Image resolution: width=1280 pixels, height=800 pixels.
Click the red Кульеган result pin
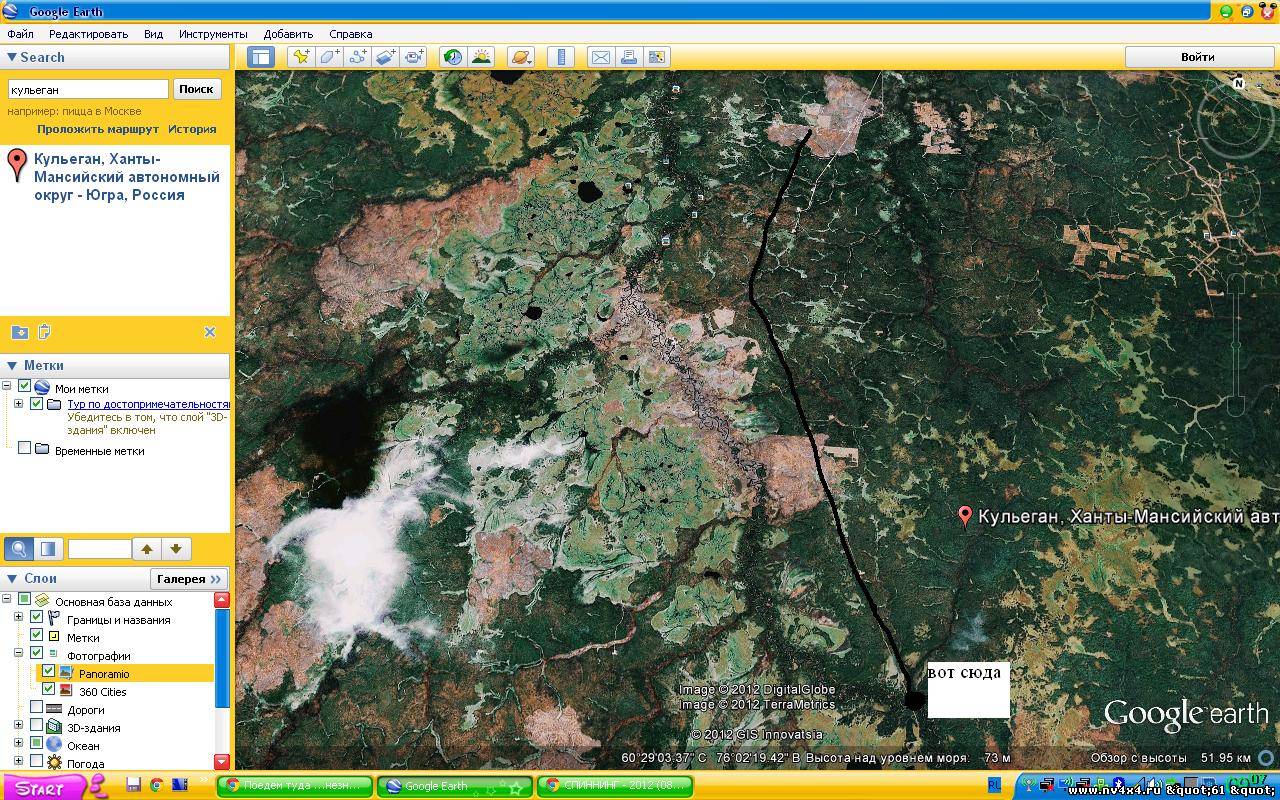pos(17,165)
